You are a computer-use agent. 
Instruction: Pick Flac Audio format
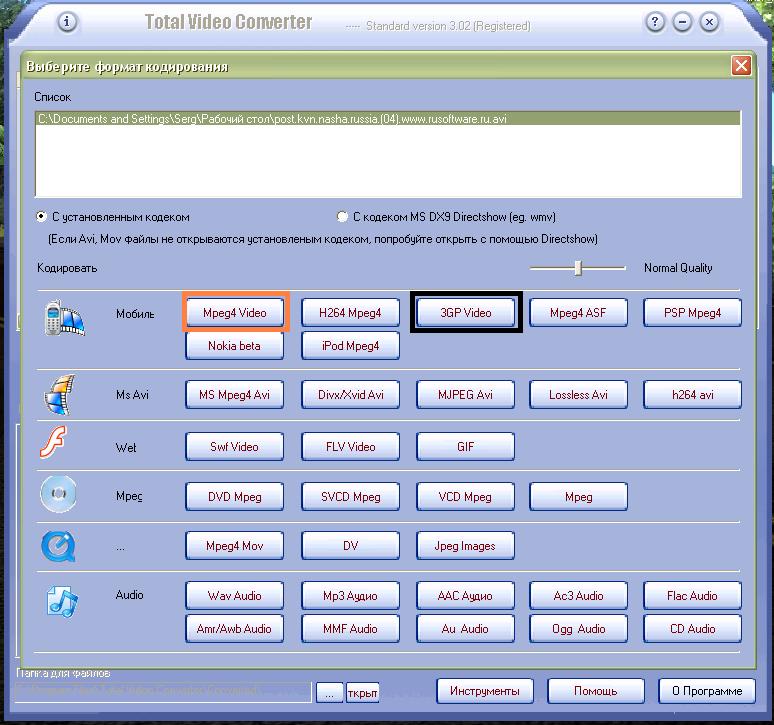(x=692, y=596)
